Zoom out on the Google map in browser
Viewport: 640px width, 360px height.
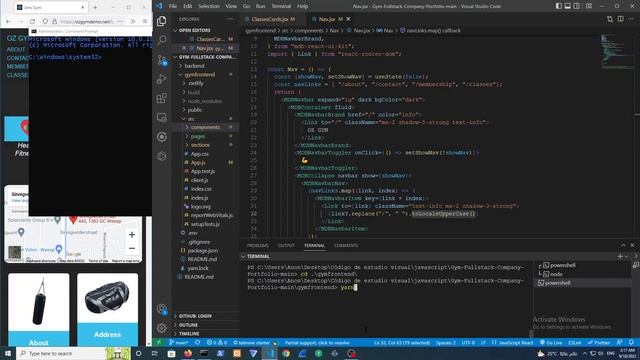132,248
